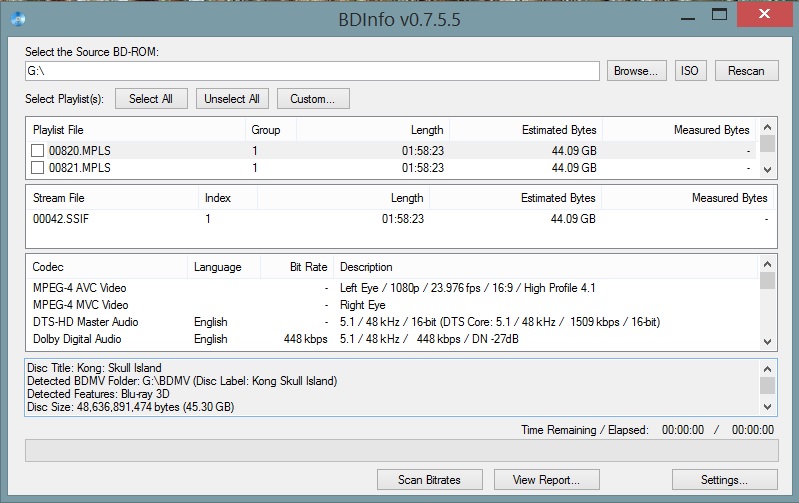Click the source BD-ROM path field
This screenshot has height=503, width=799.
312,71
